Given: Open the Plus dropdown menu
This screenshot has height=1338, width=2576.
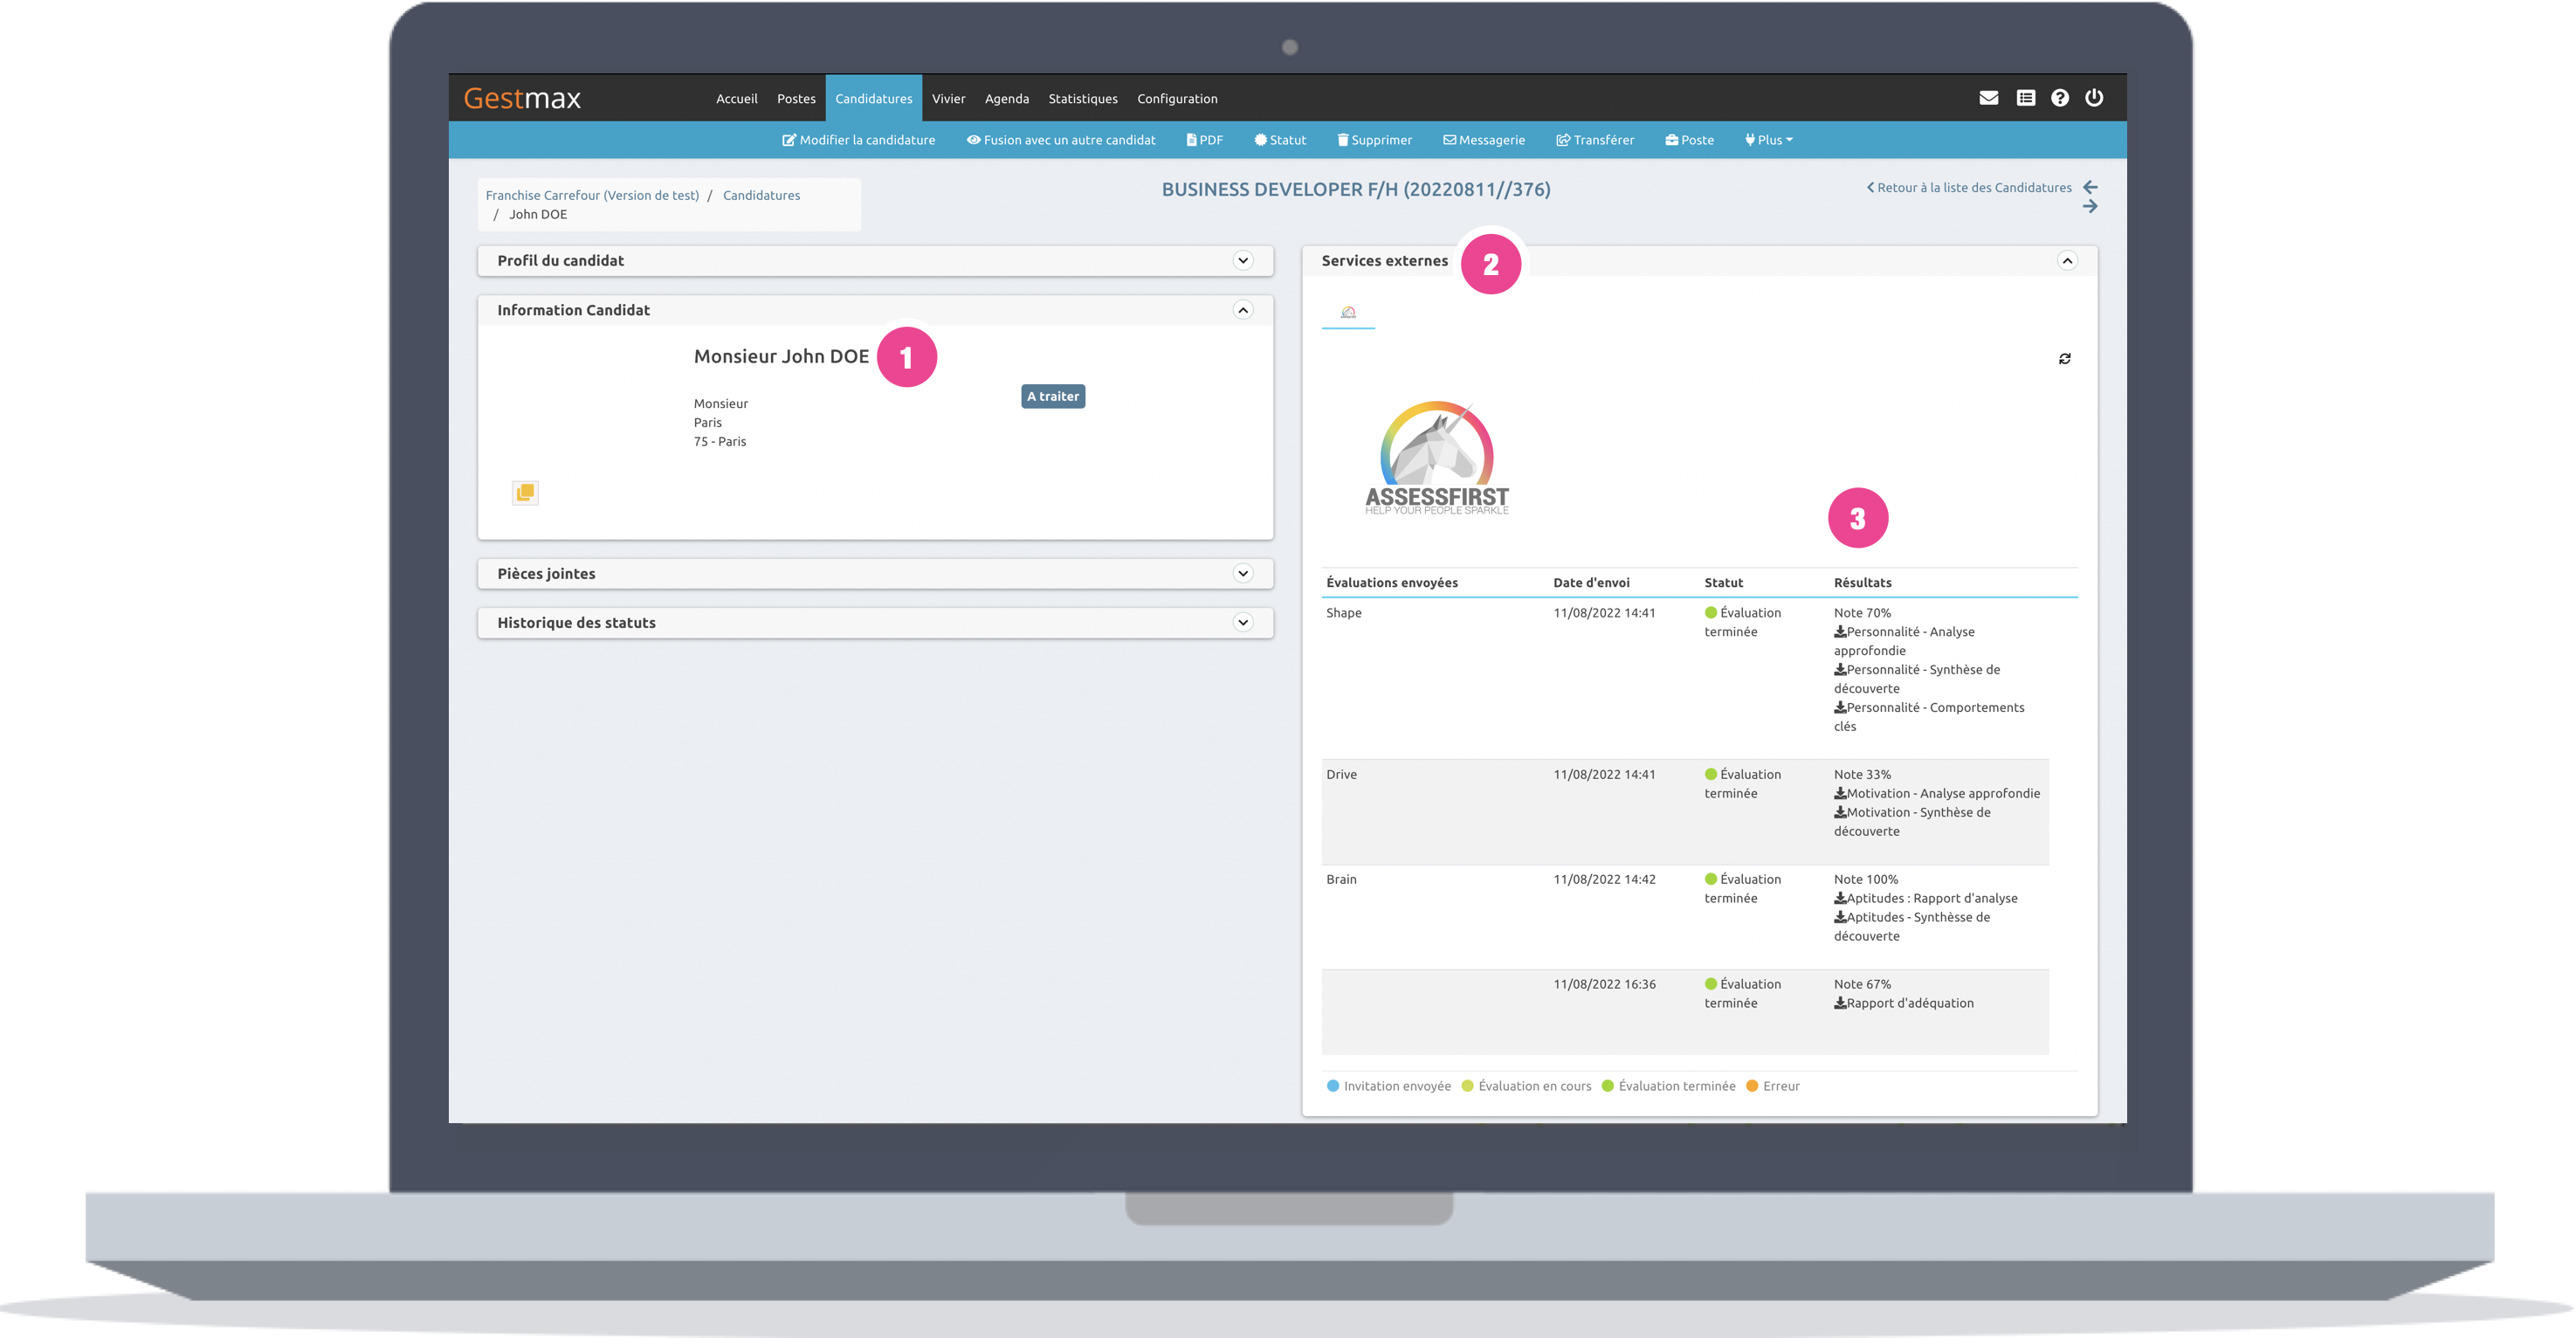Looking at the screenshot, I should click(1769, 140).
